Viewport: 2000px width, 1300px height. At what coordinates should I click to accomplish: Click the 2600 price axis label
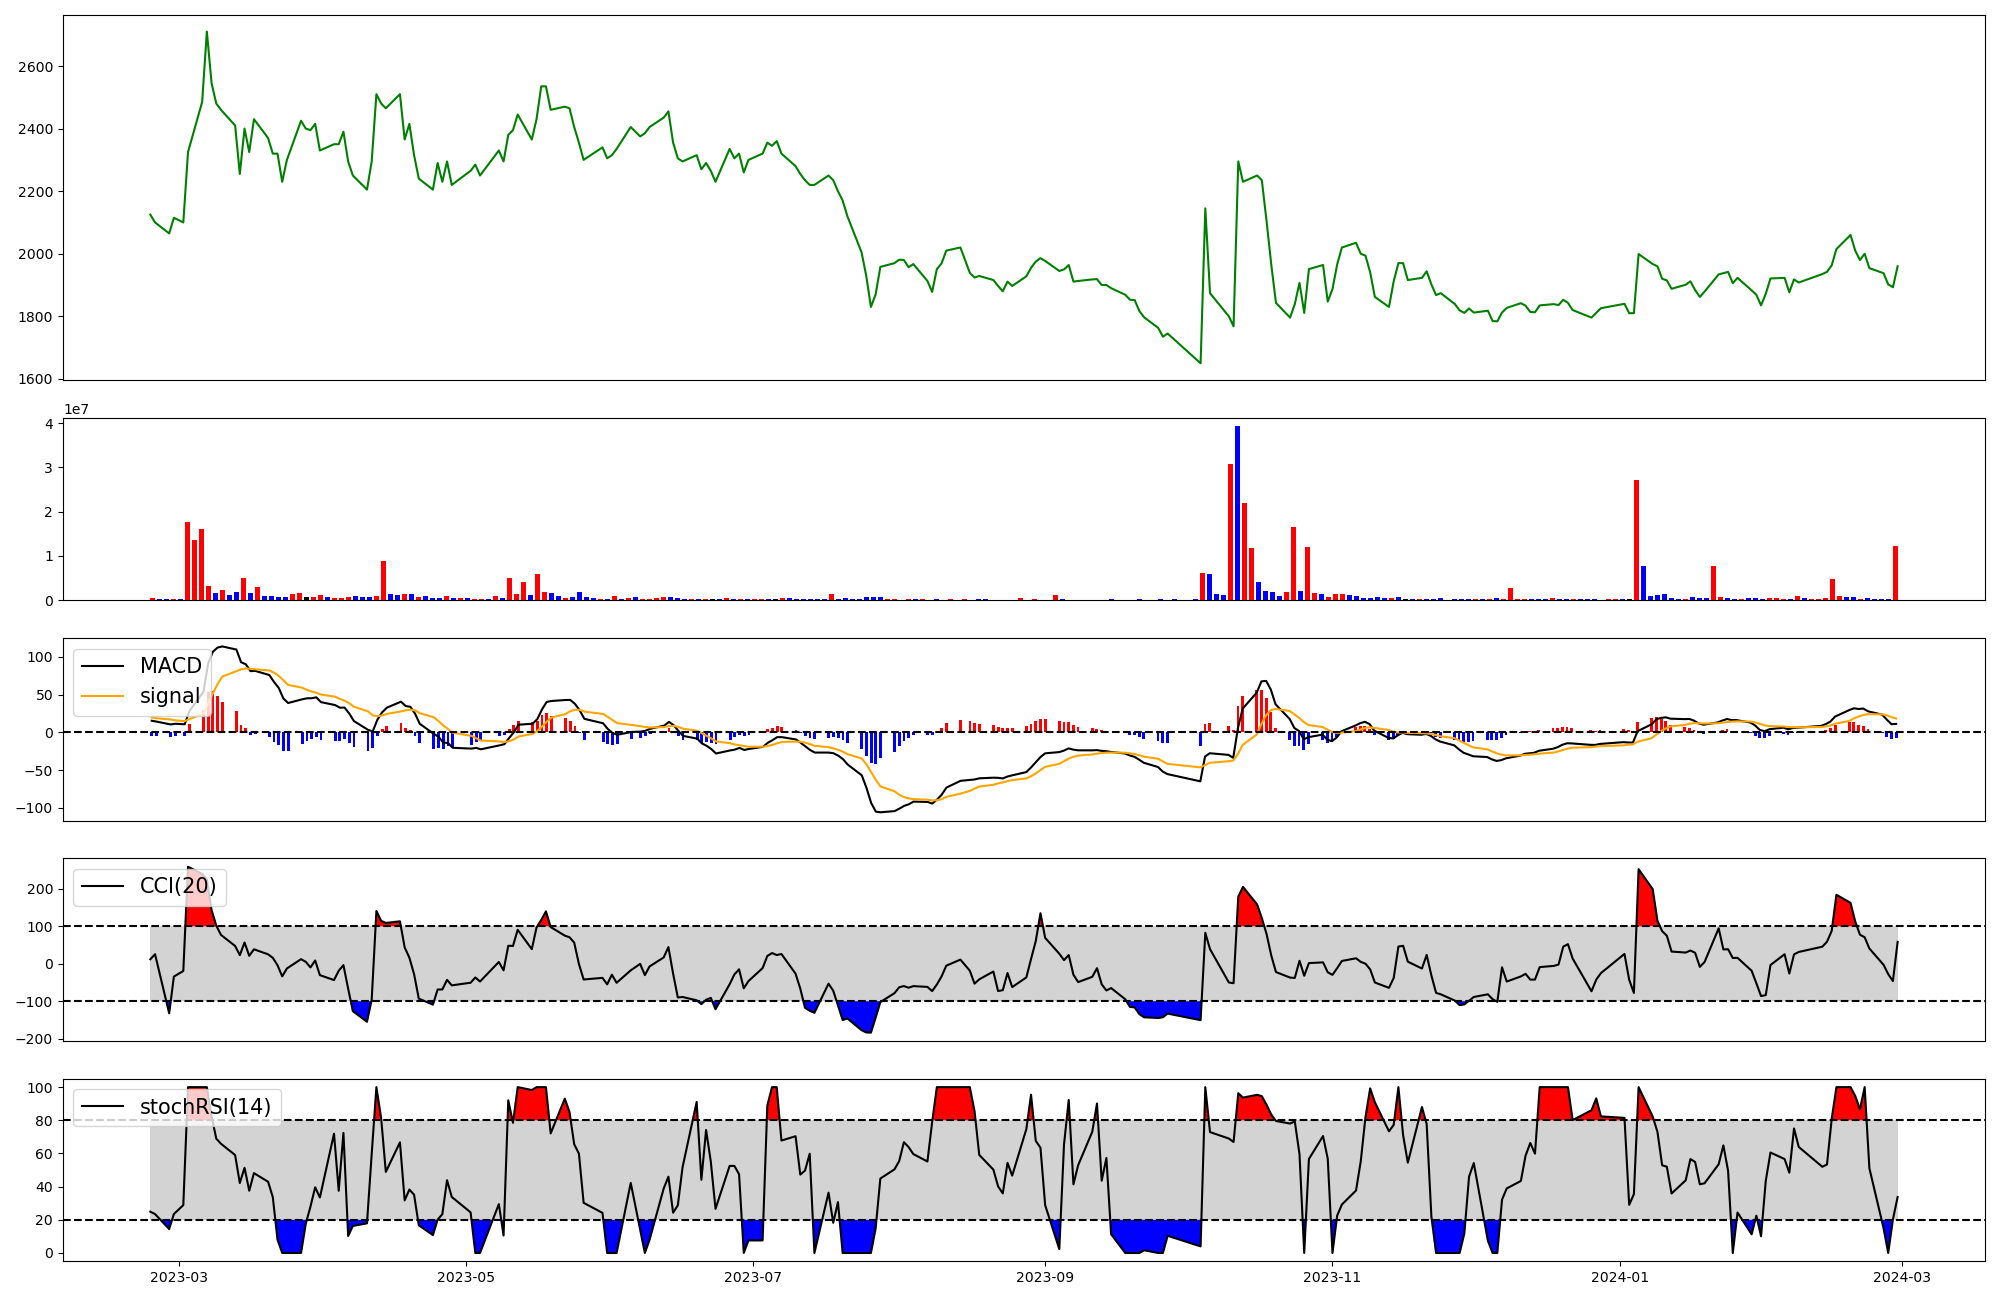tap(35, 67)
